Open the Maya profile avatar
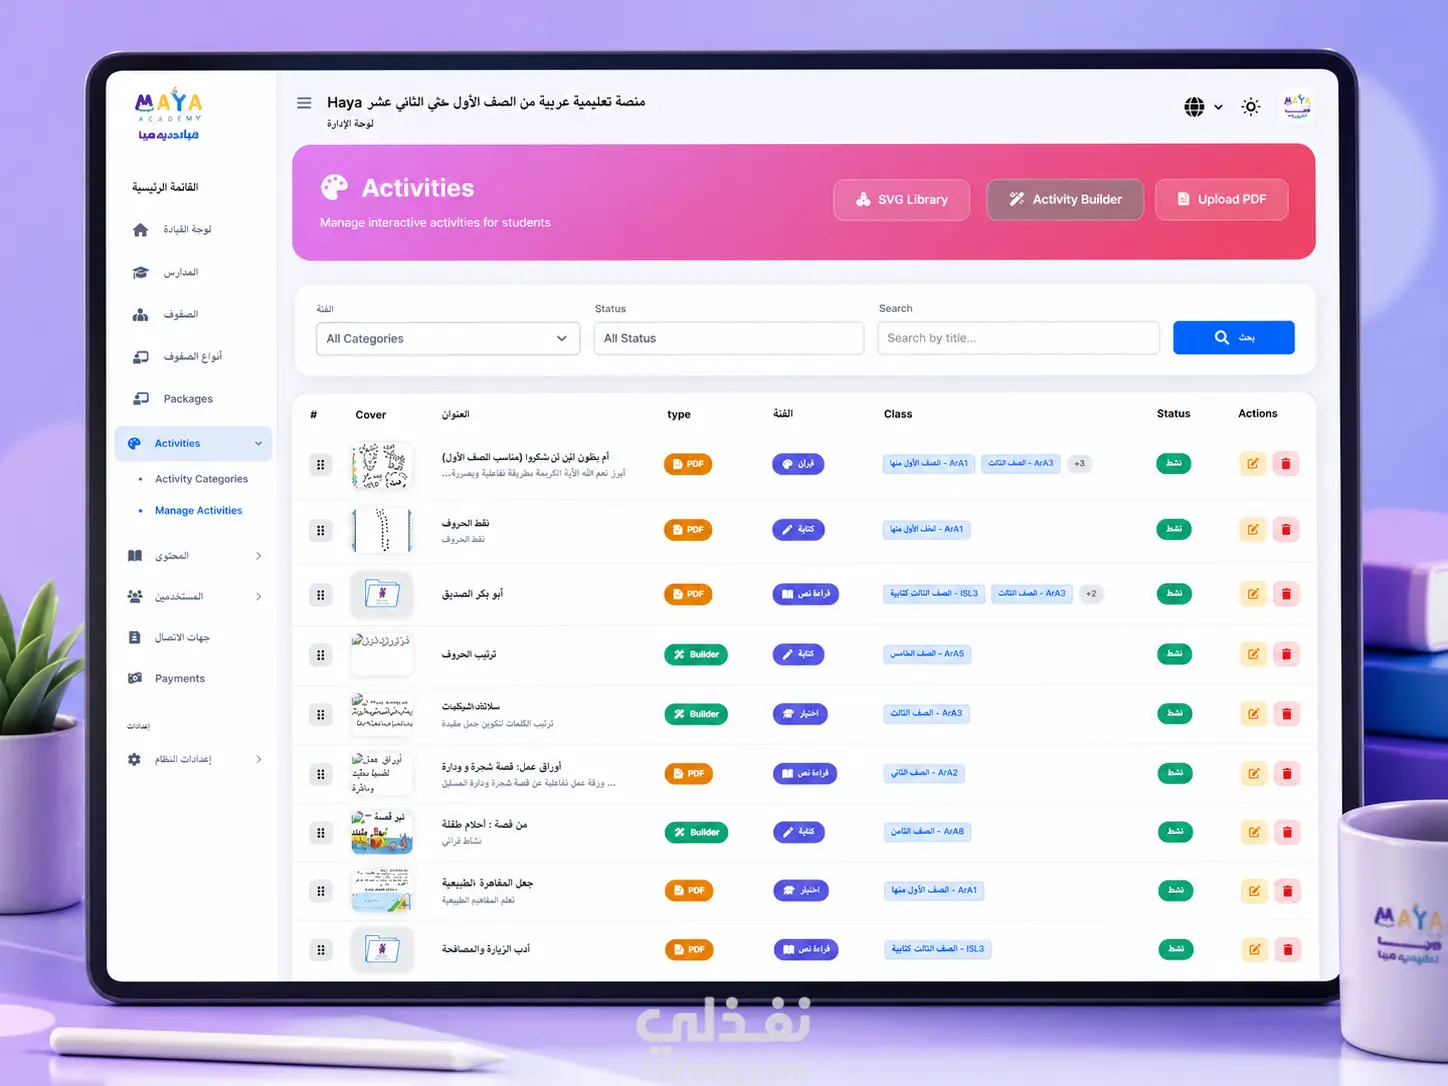Viewport: 1448px width, 1086px height. tap(1297, 106)
